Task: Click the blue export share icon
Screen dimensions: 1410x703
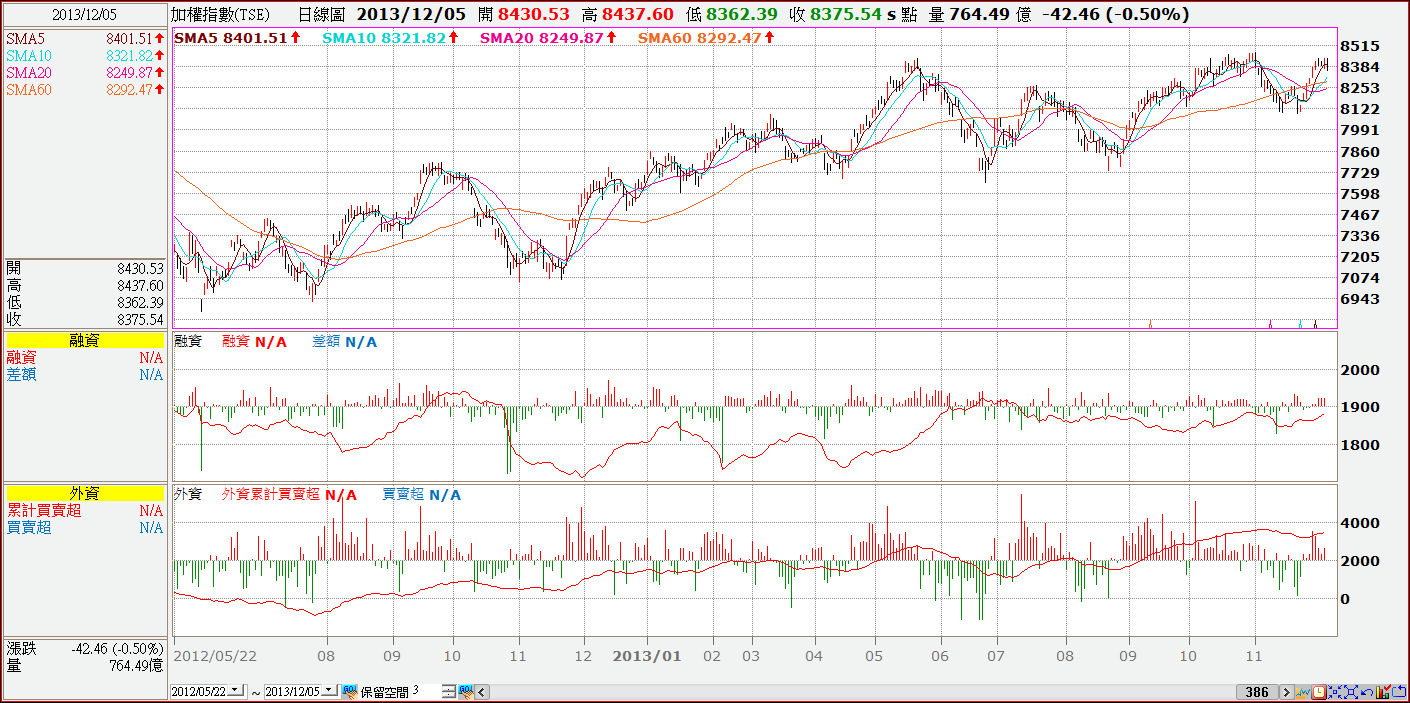Action: 1399,692
